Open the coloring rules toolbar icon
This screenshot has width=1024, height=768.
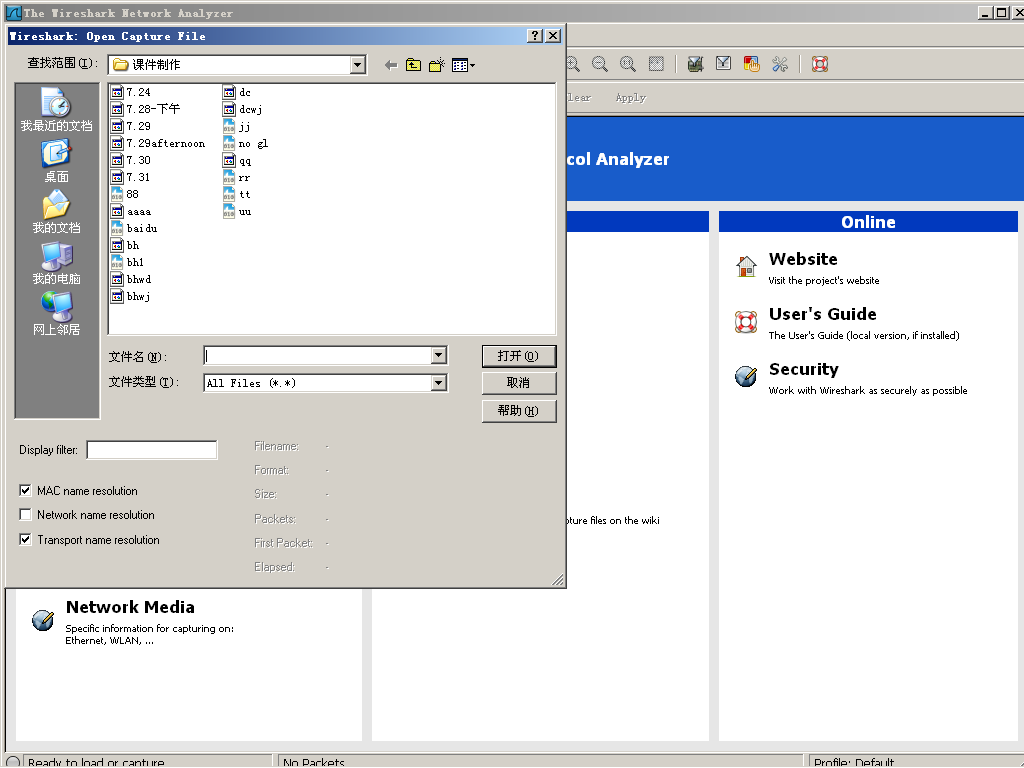[x=752, y=64]
